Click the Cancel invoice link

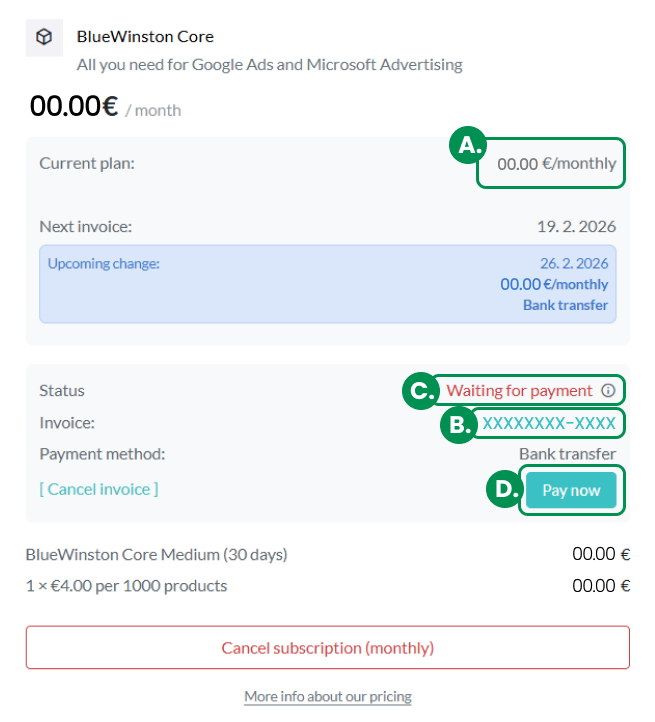click(99, 489)
